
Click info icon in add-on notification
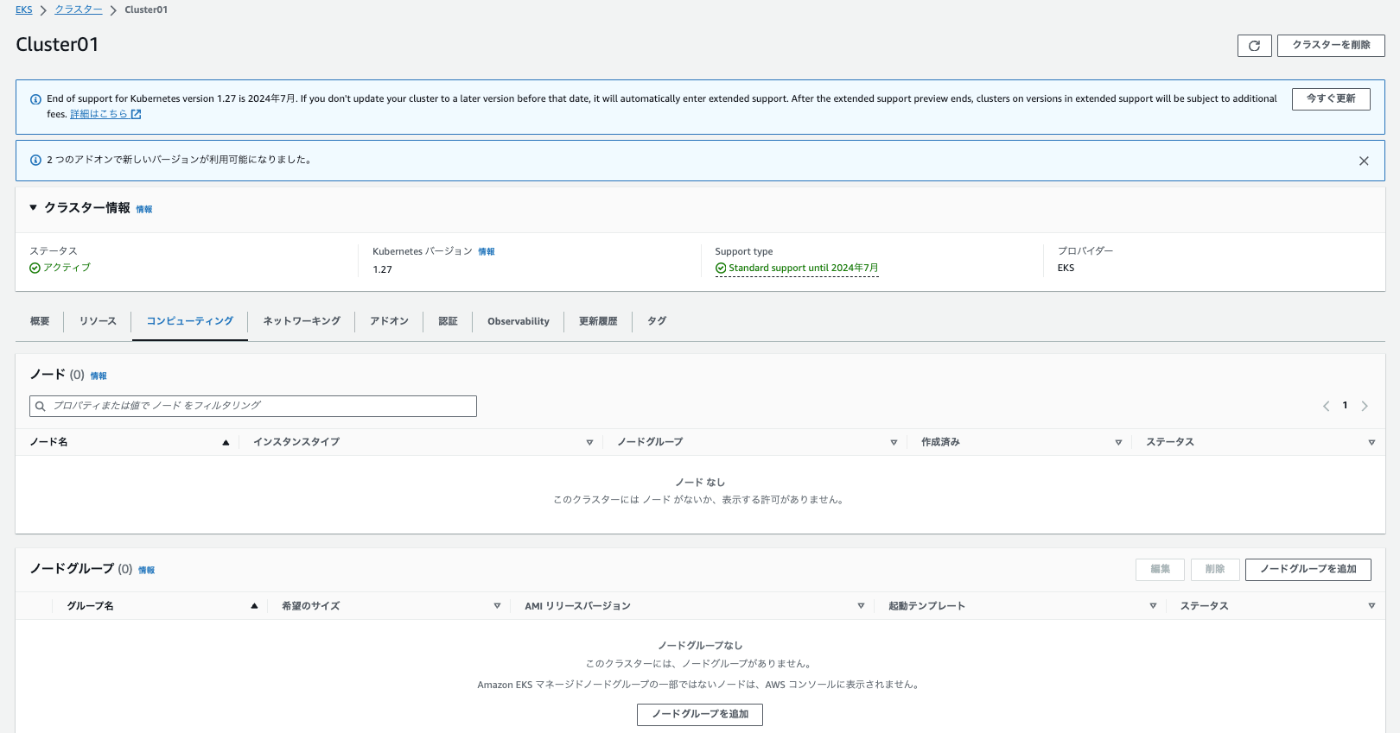coord(36,160)
